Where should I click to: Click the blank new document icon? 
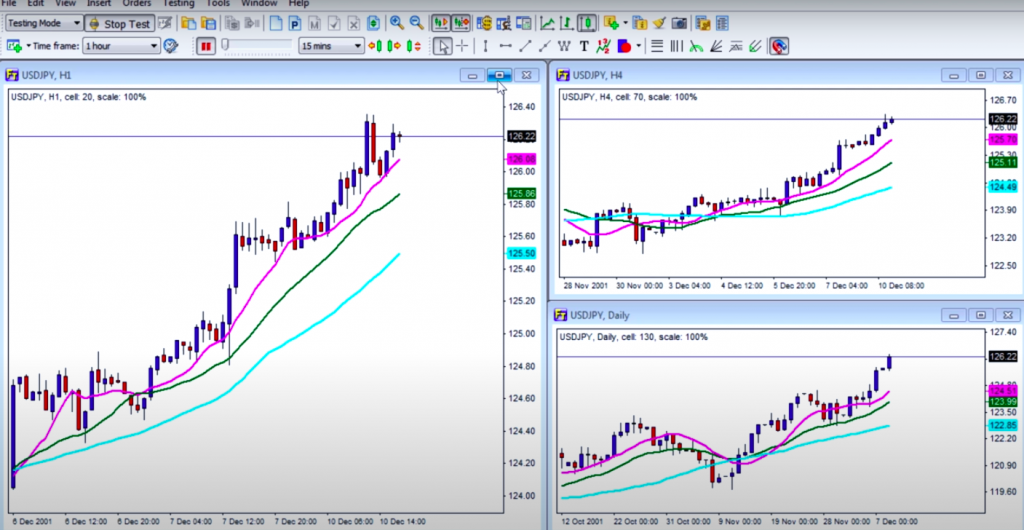pos(276,23)
